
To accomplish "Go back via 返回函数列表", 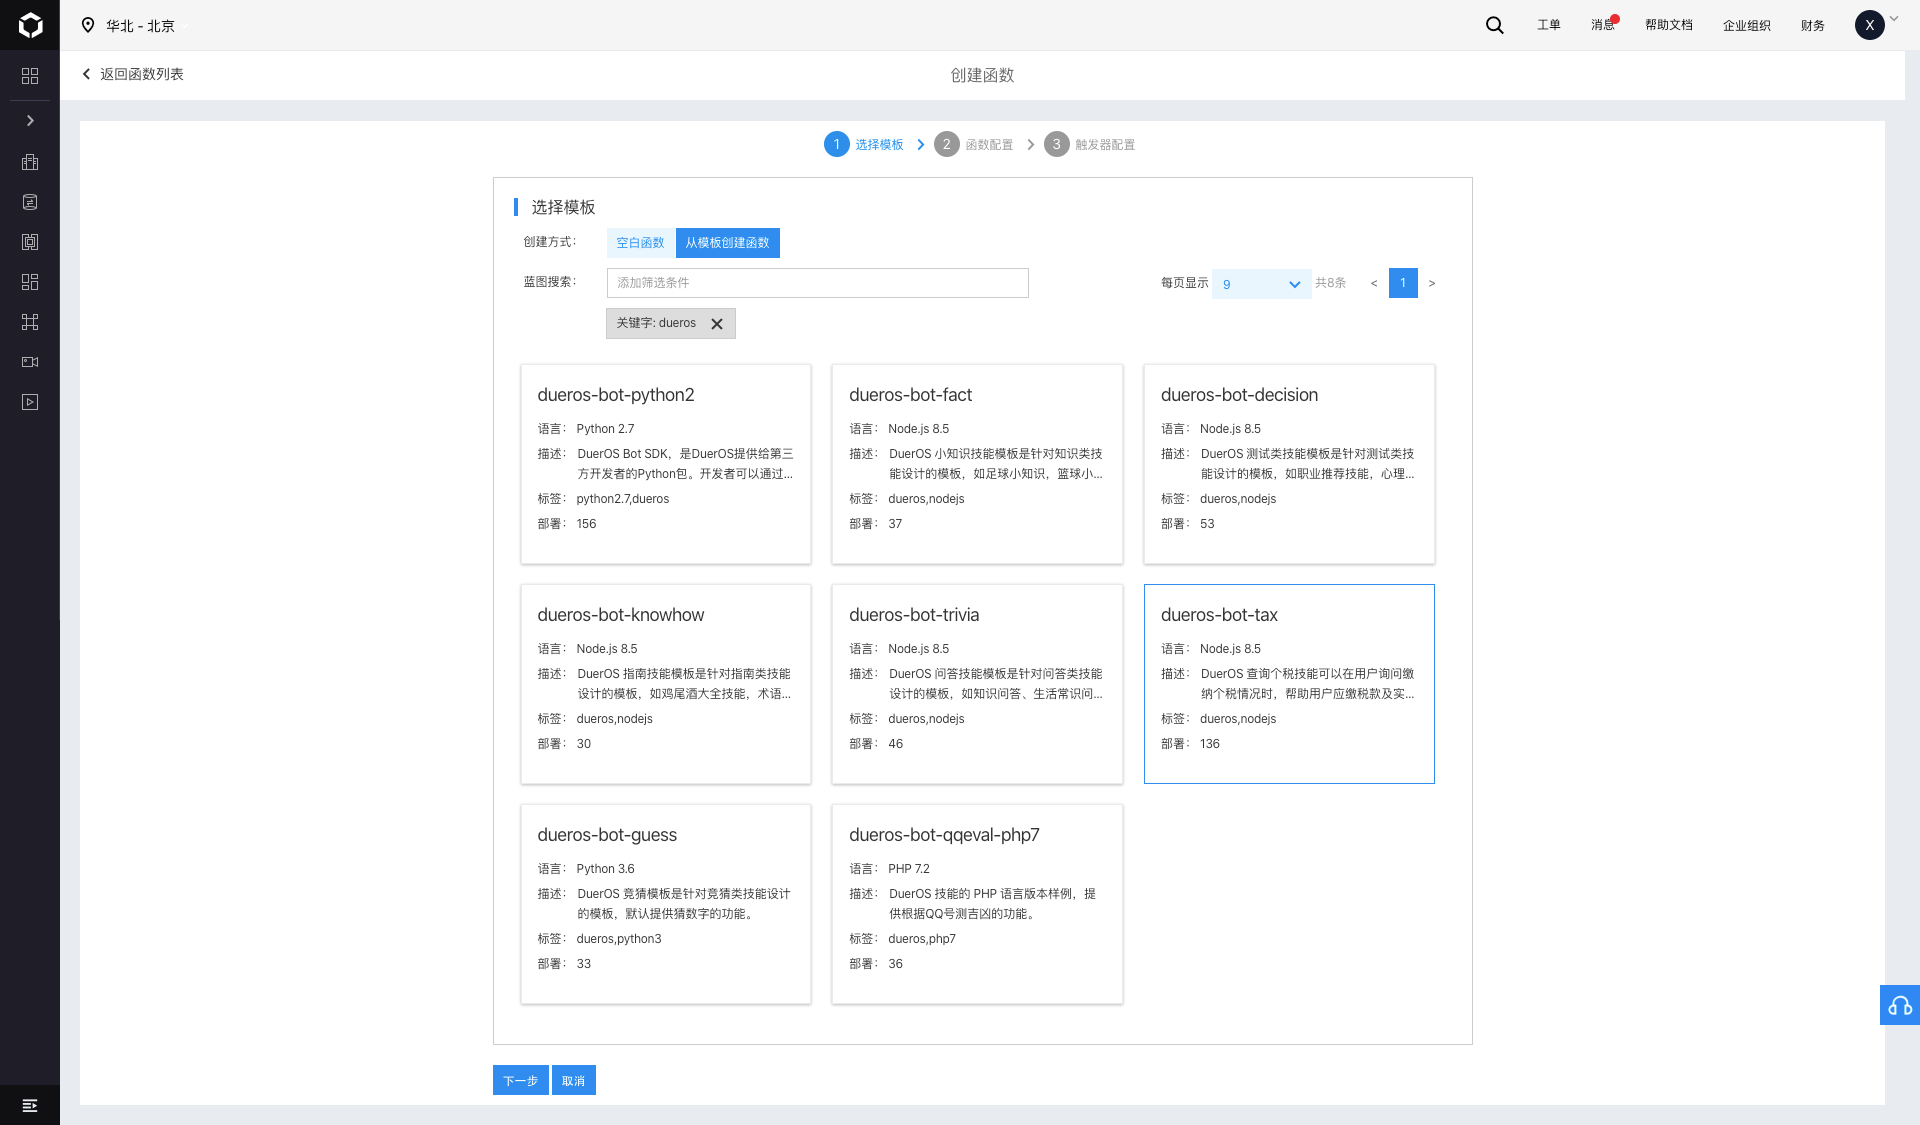I will click(133, 74).
